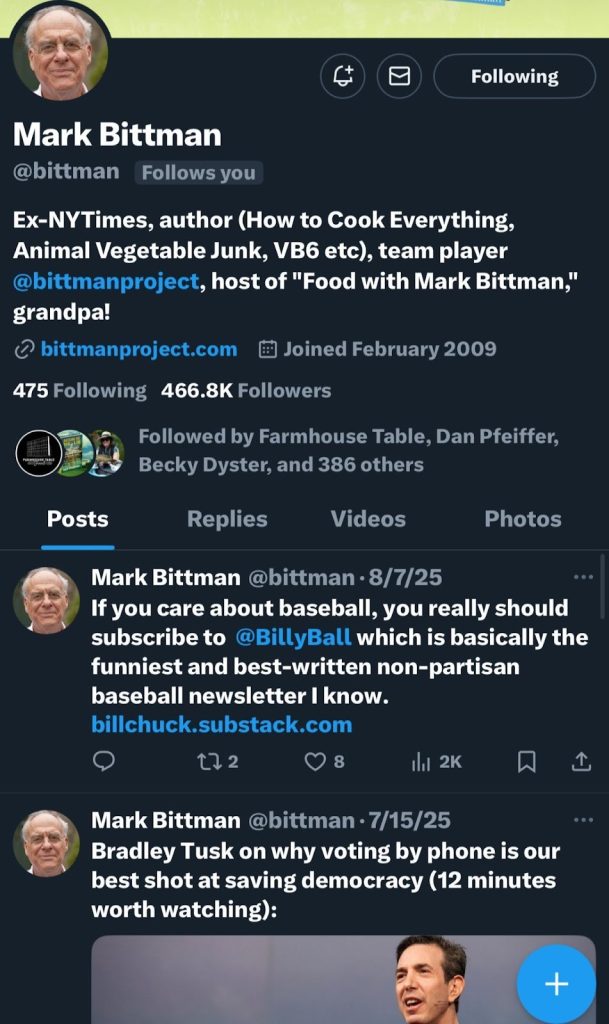
Task: Reply to the baseball newsletter post
Action: point(104,761)
